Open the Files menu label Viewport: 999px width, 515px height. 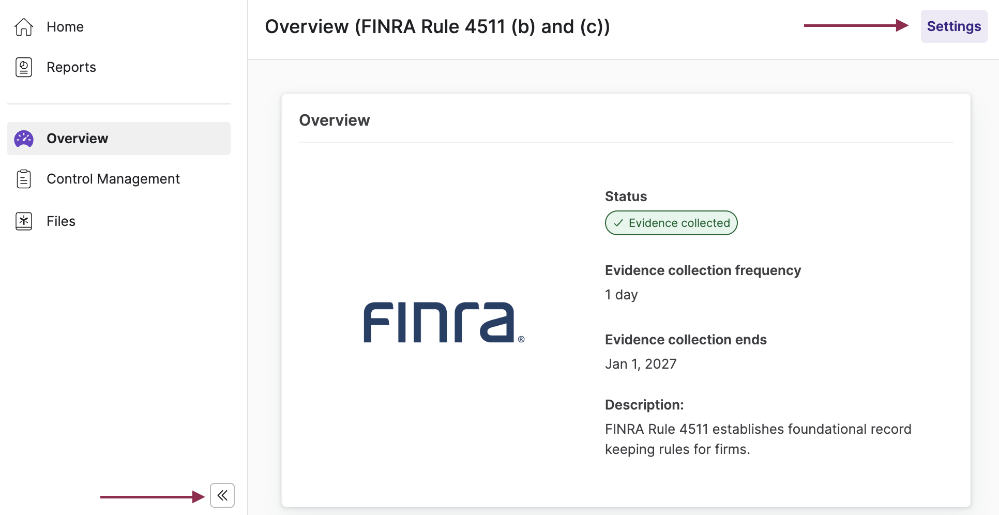tap(61, 221)
